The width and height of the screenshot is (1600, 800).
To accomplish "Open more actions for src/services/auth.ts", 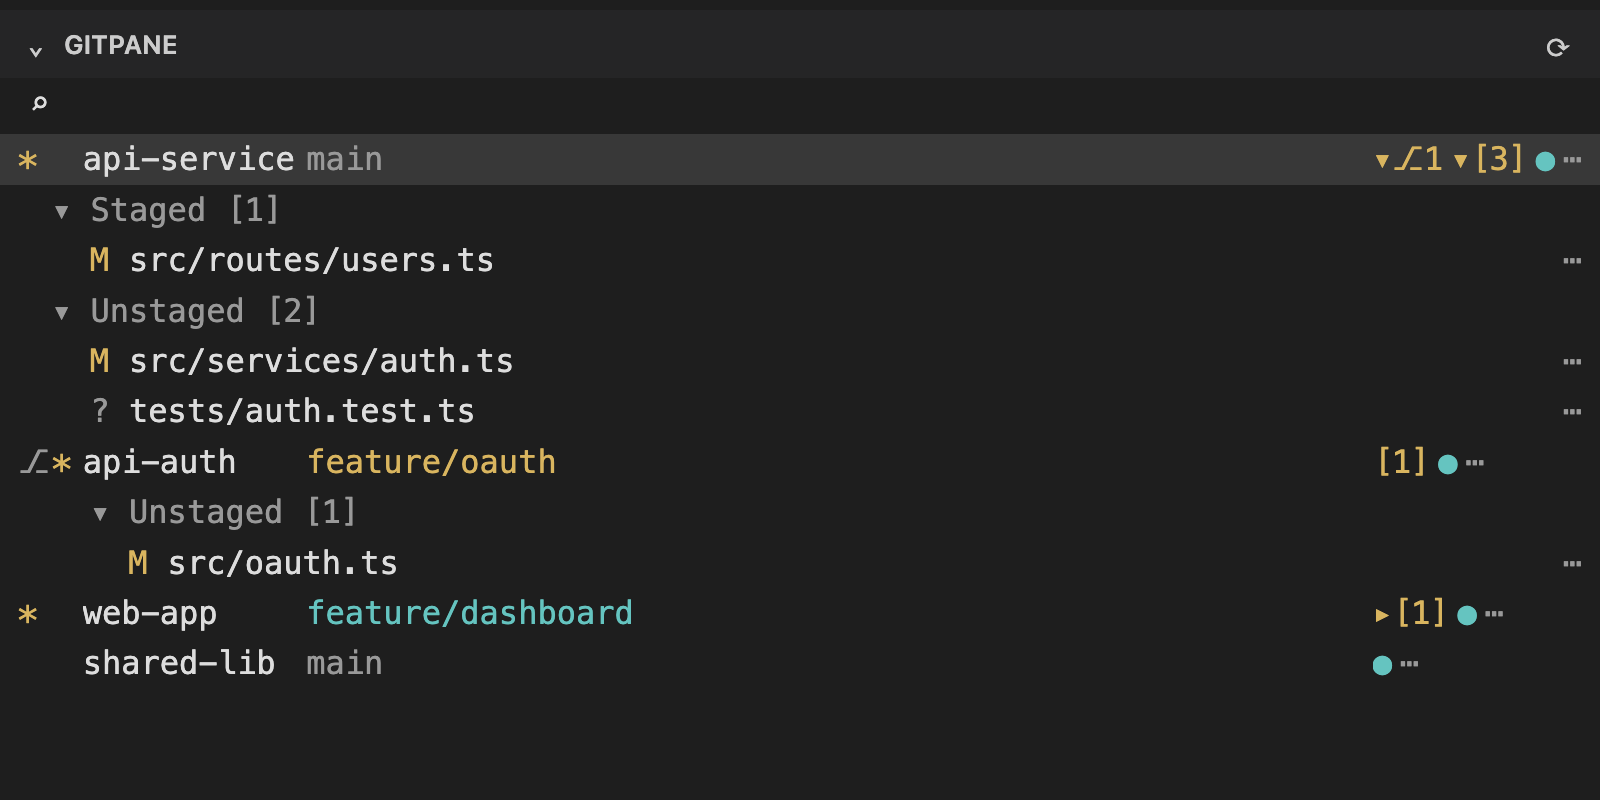I will pos(1572,362).
